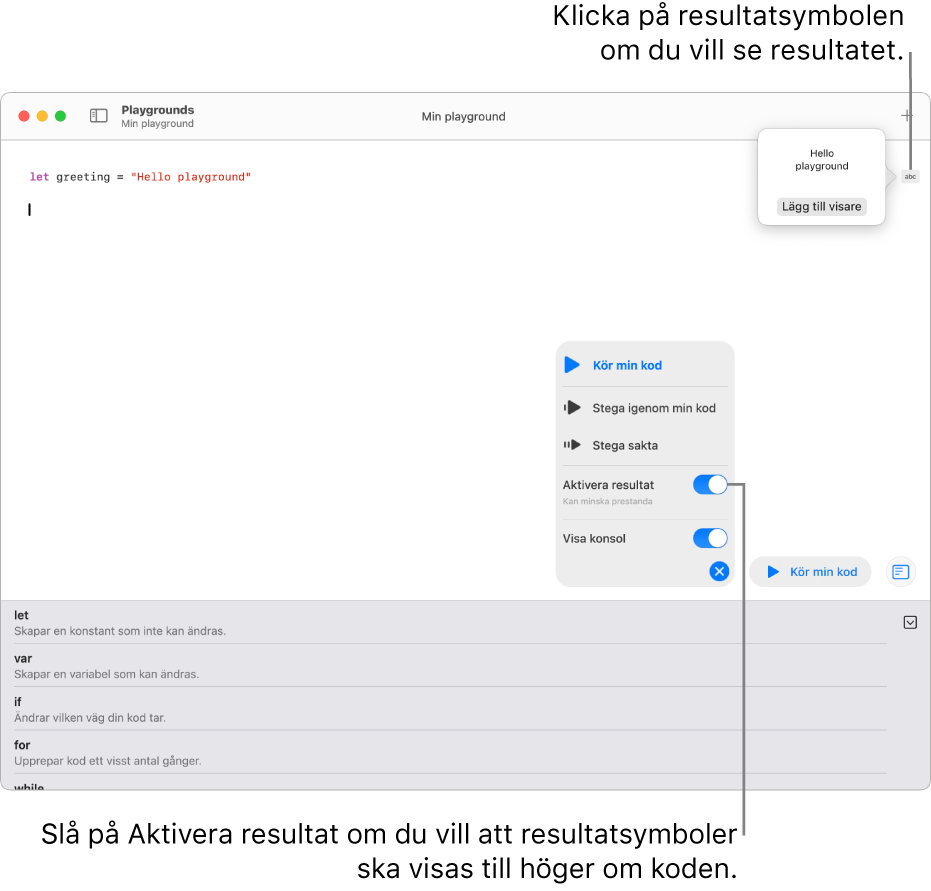Click the greeting variable name
Screen dimensions: 931x891
[x=83, y=177]
